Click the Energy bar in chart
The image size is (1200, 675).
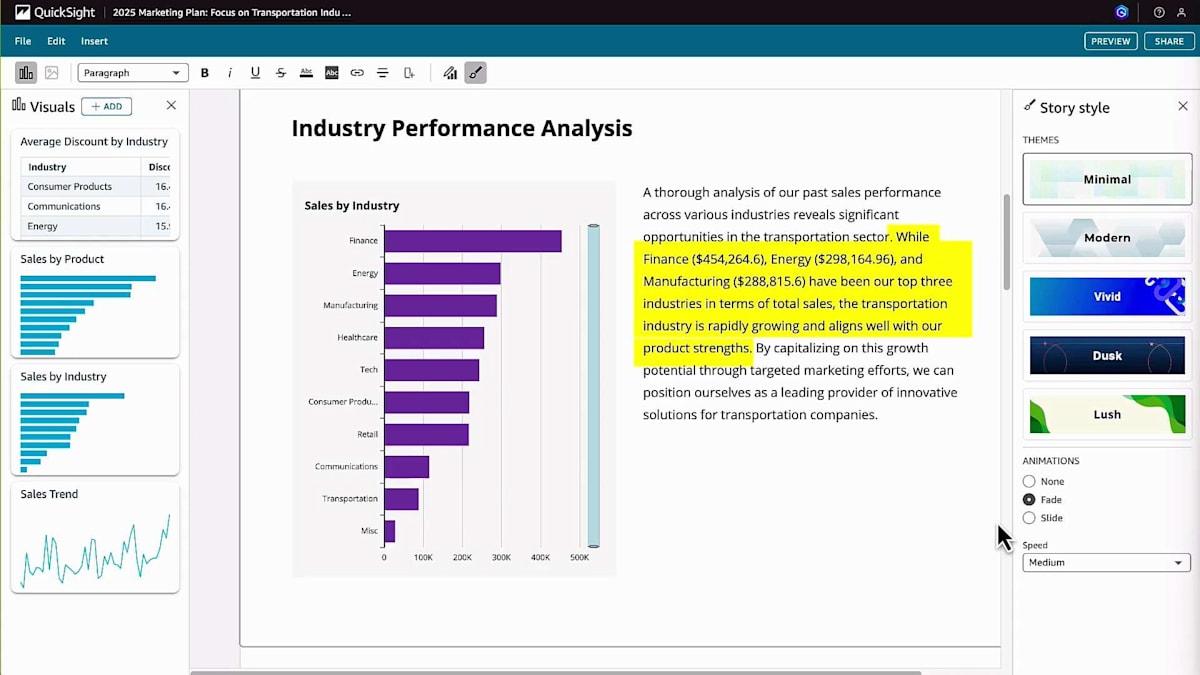pyautogui.click(x=442, y=273)
